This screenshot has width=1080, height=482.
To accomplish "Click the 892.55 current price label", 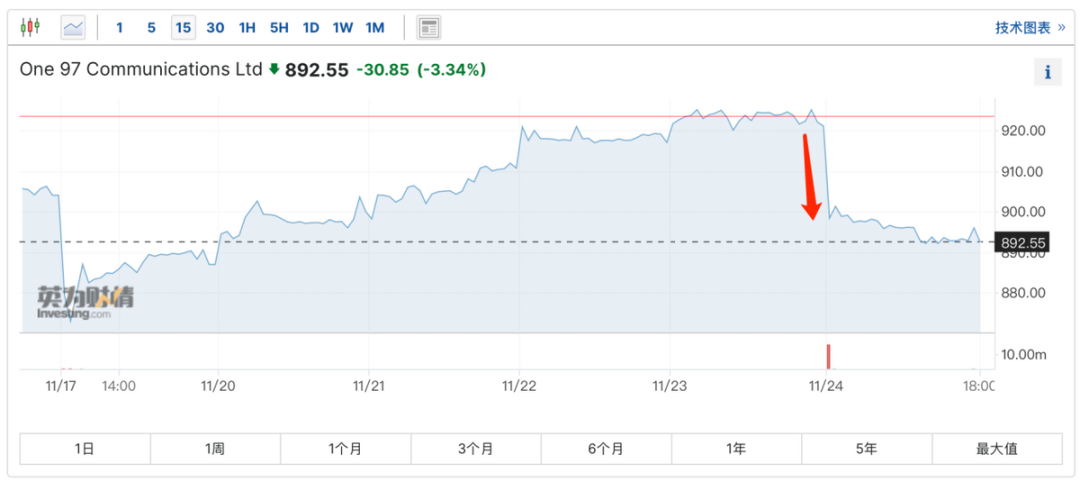I will (1021, 243).
